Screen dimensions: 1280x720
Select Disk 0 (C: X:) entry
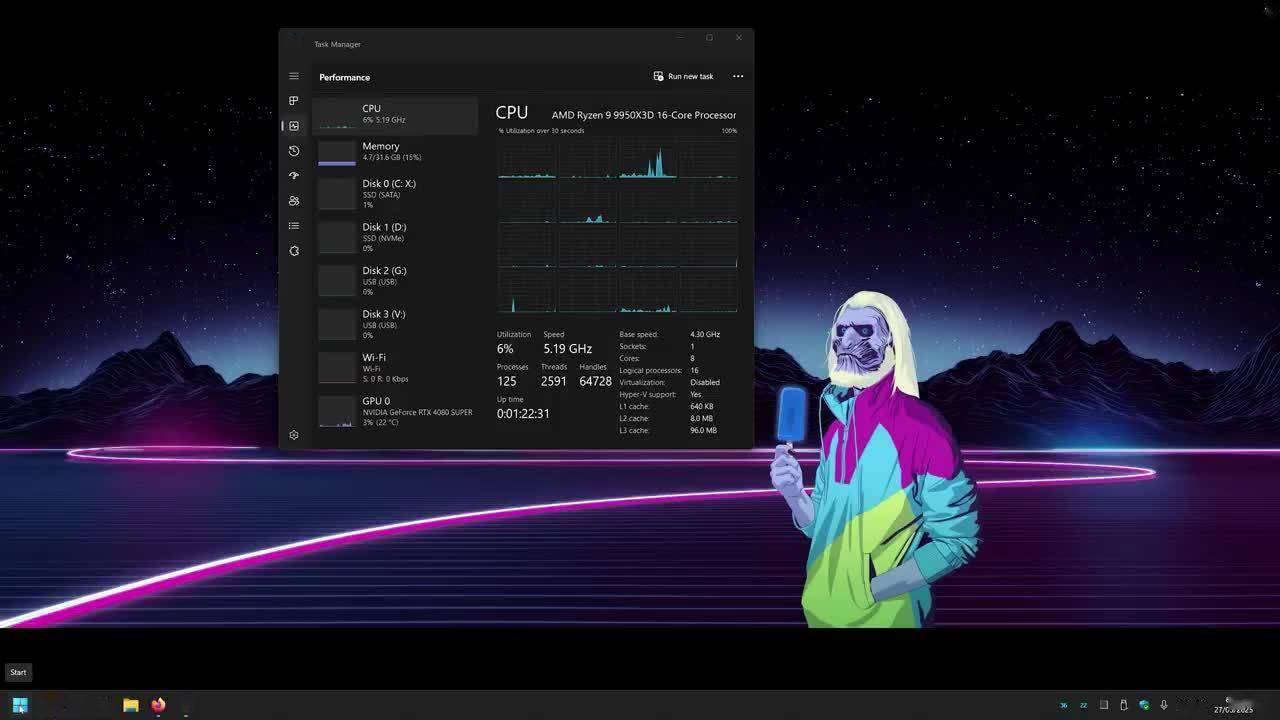click(396, 194)
